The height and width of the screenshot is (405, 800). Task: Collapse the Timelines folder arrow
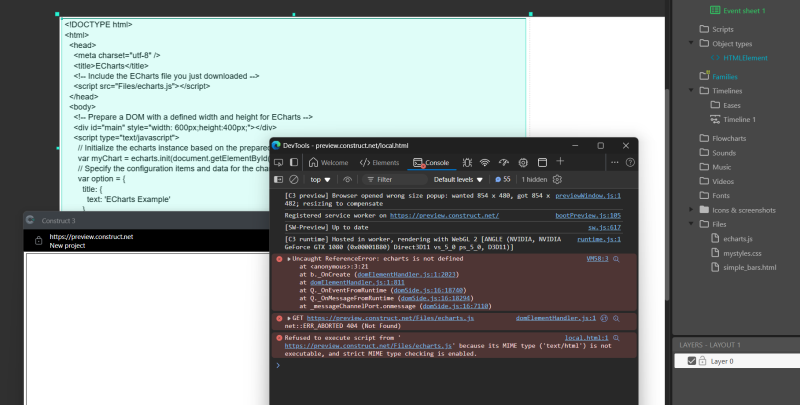click(691, 91)
